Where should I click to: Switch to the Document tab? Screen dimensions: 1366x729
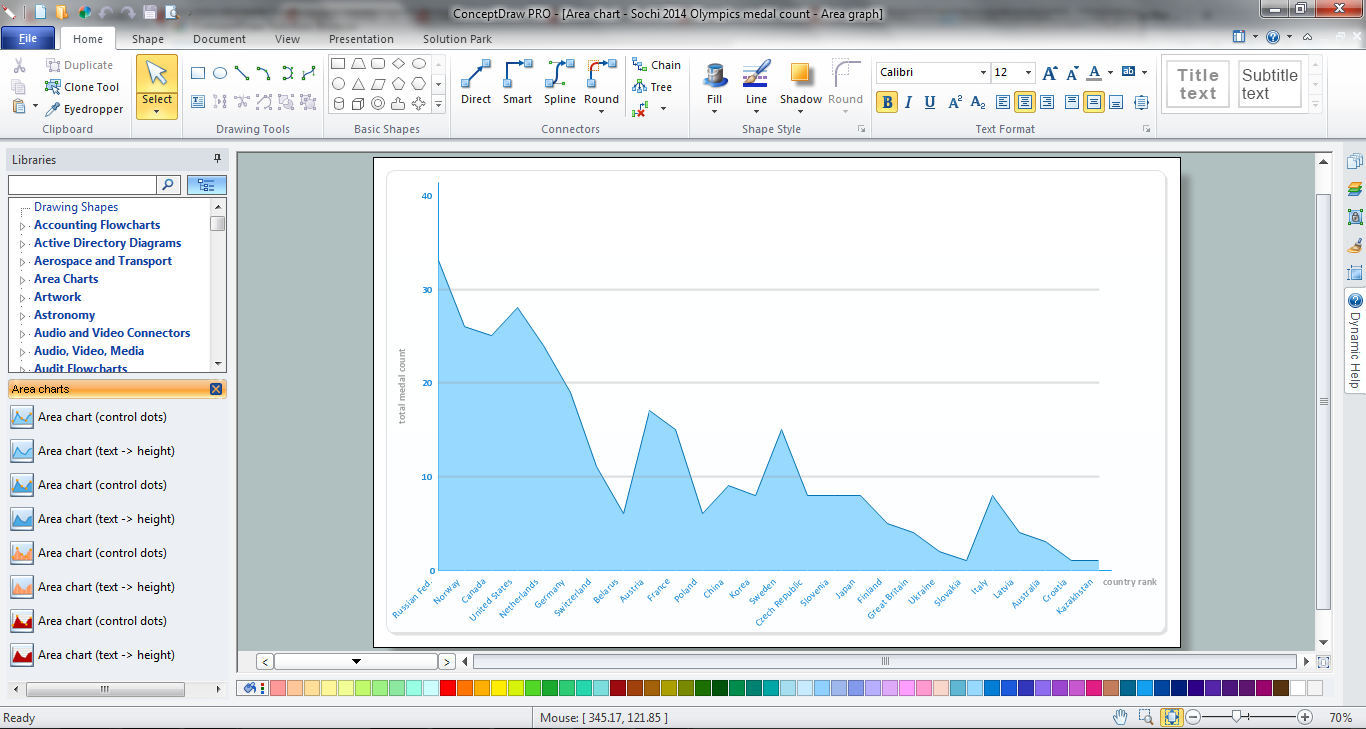click(219, 39)
